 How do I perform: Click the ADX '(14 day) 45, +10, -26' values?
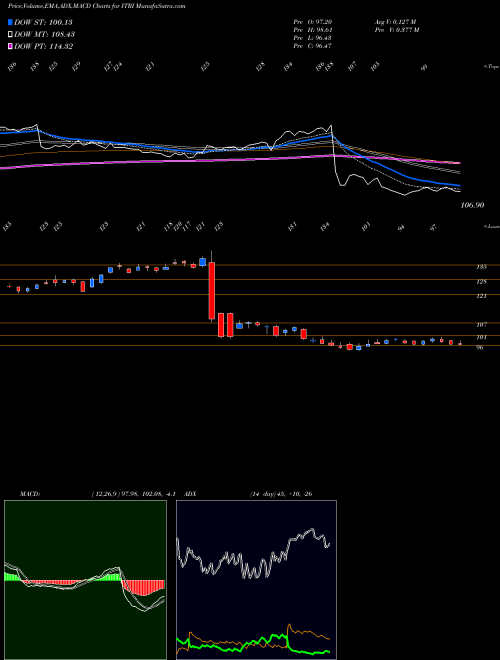[281, 494]
